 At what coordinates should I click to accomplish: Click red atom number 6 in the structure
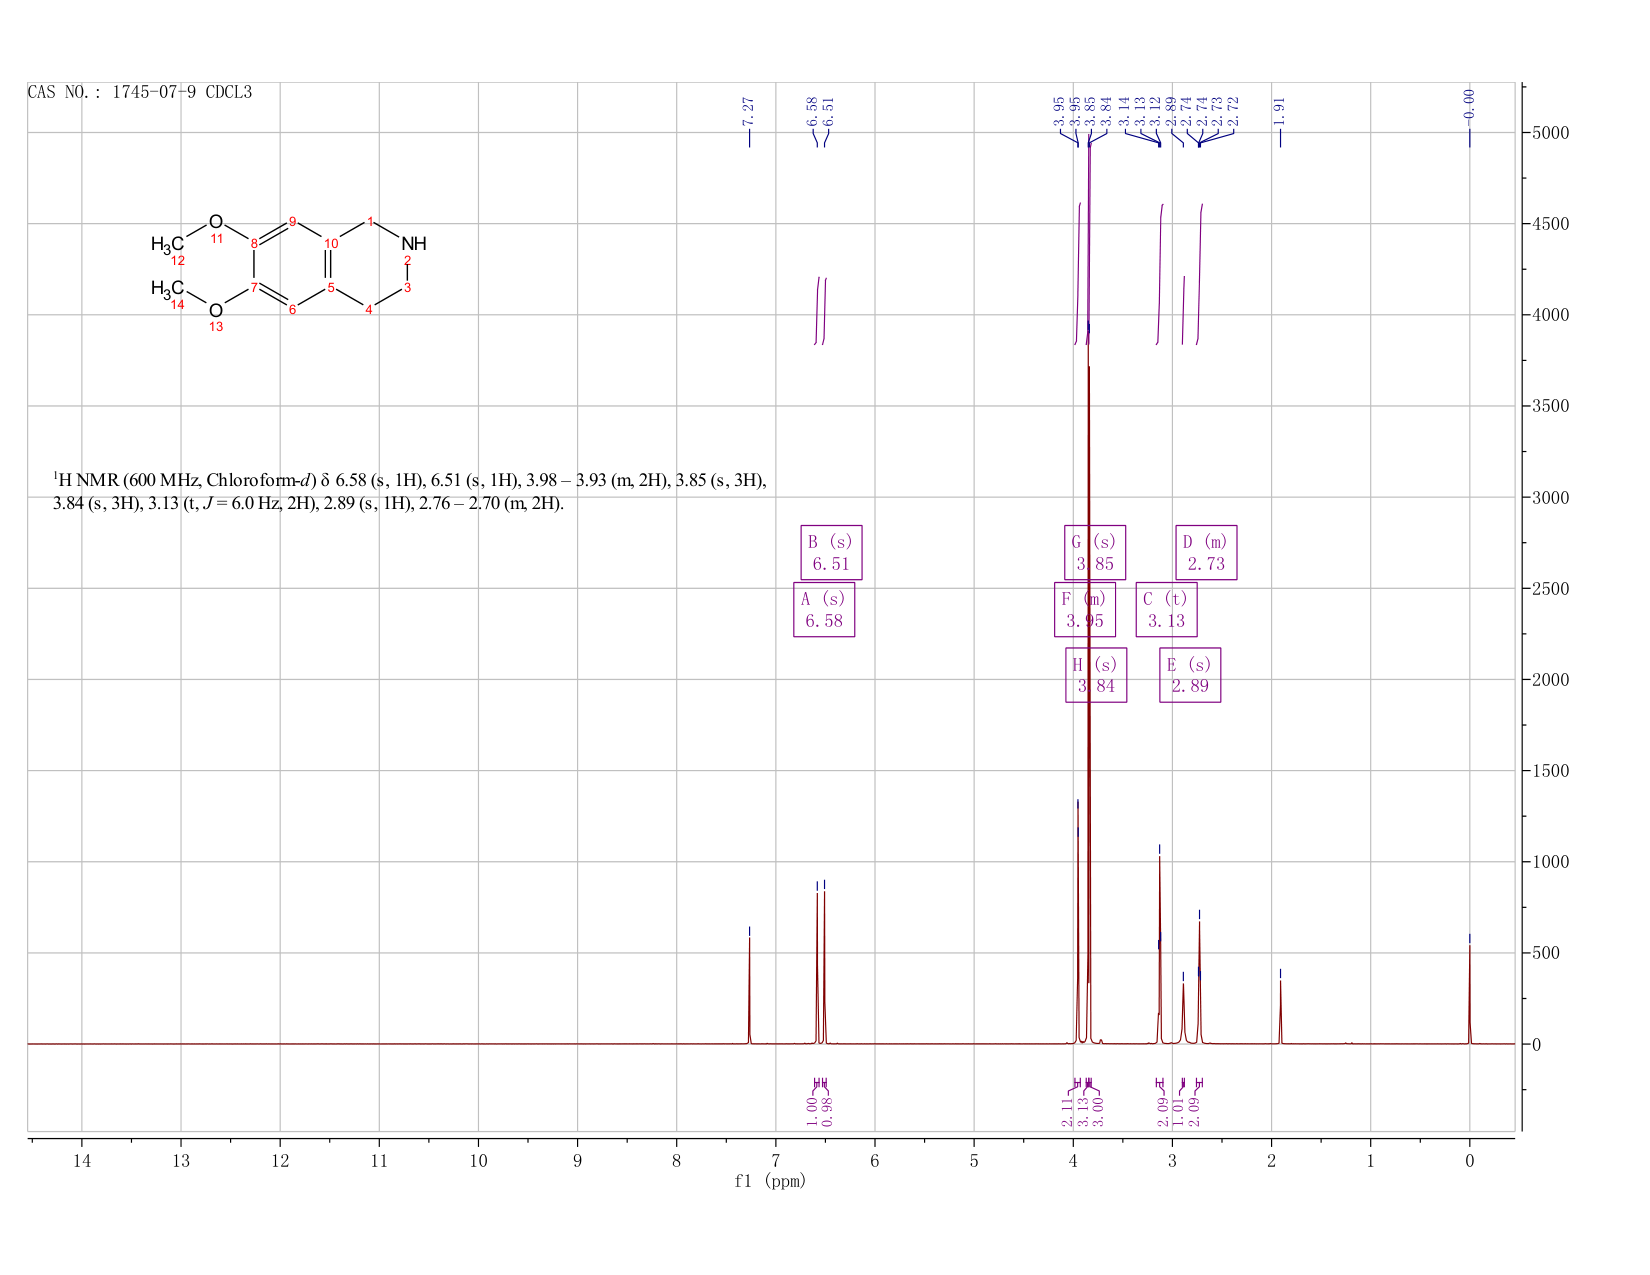(x=292, y=310)
